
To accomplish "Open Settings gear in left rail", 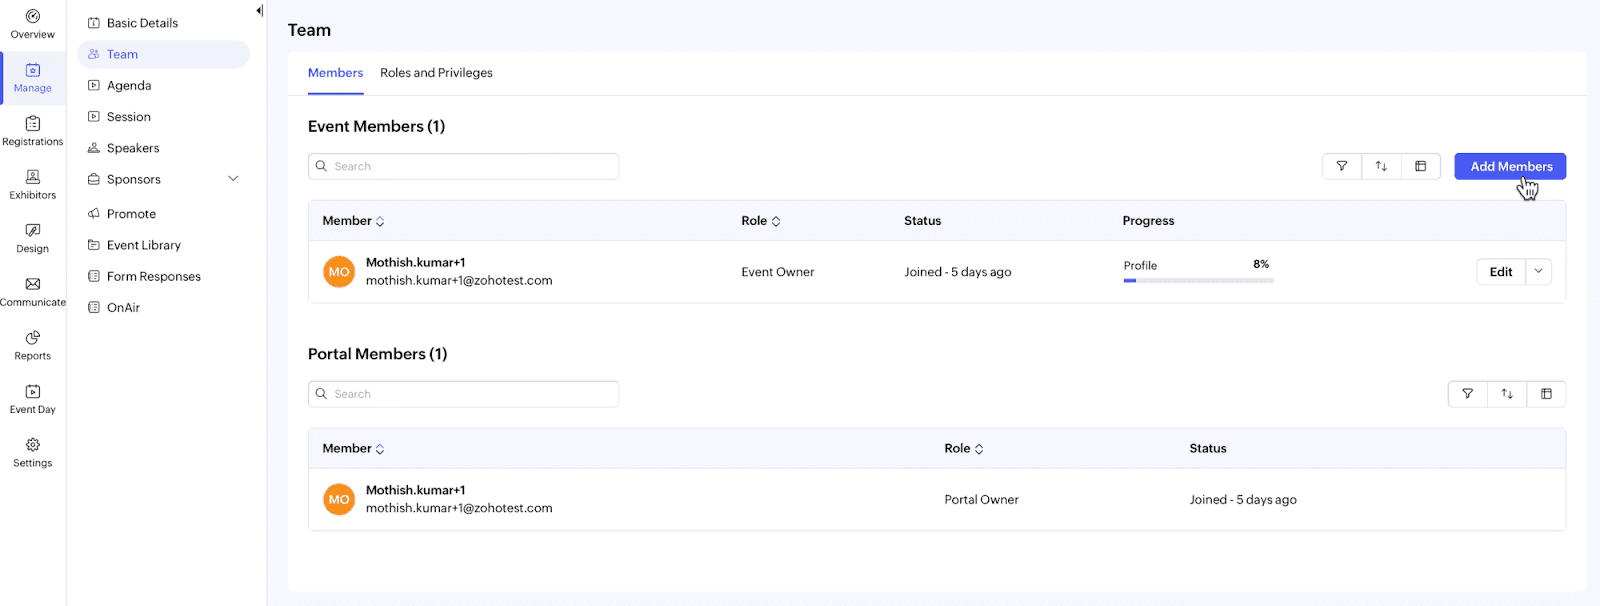I will (33, 445).
